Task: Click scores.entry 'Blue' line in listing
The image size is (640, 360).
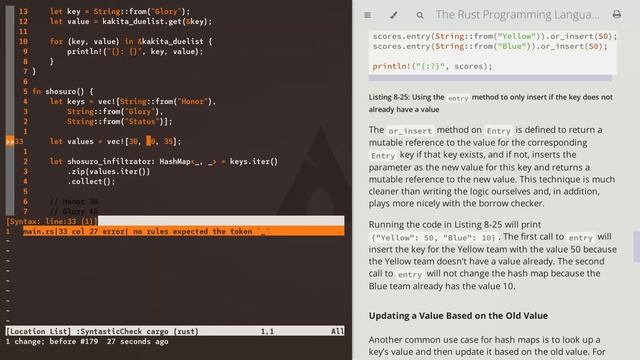Action: pos(490,46)
